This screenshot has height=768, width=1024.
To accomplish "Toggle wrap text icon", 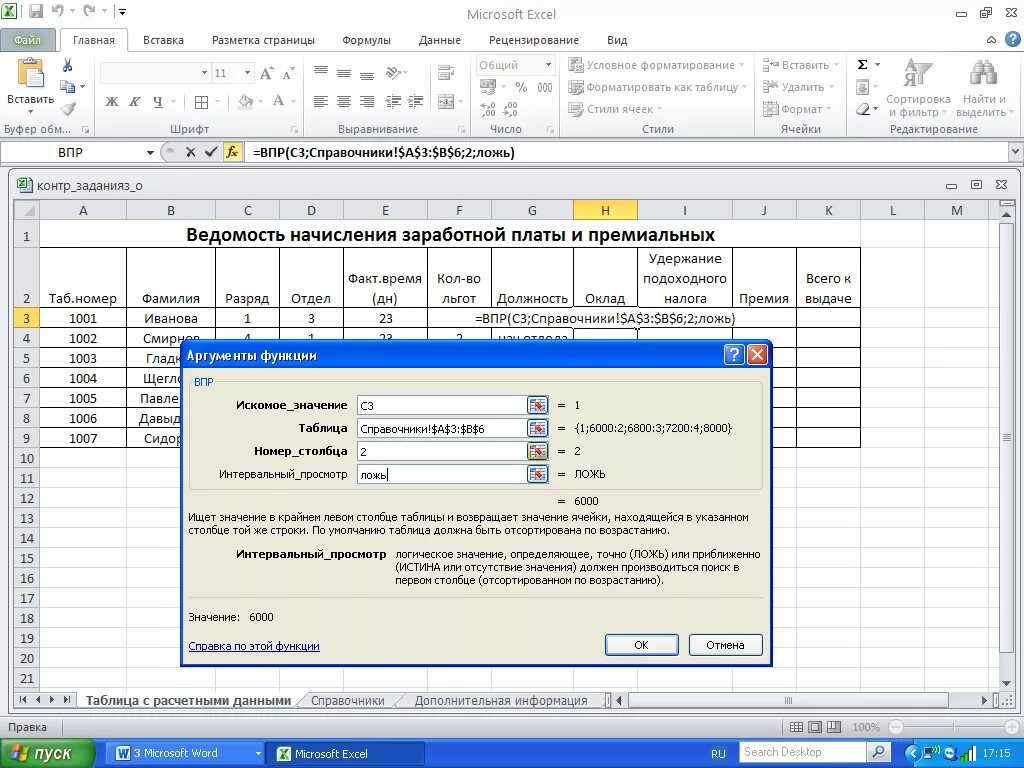I will [x=445, y=72].
